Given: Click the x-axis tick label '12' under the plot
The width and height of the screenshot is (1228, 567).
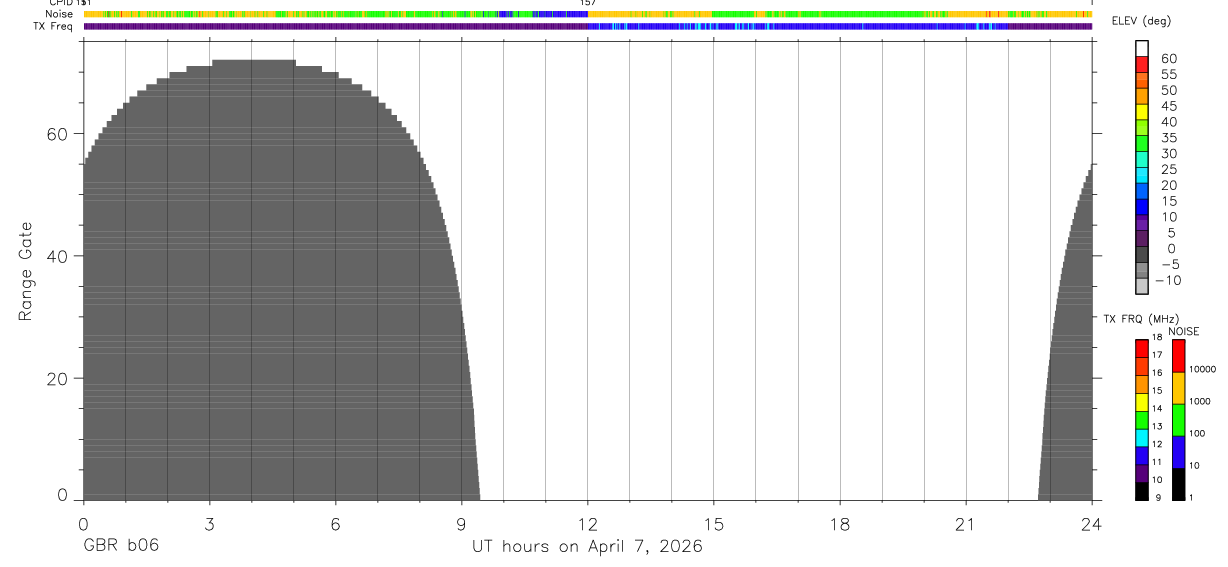Looking at the screenshot, I should 588,524.
